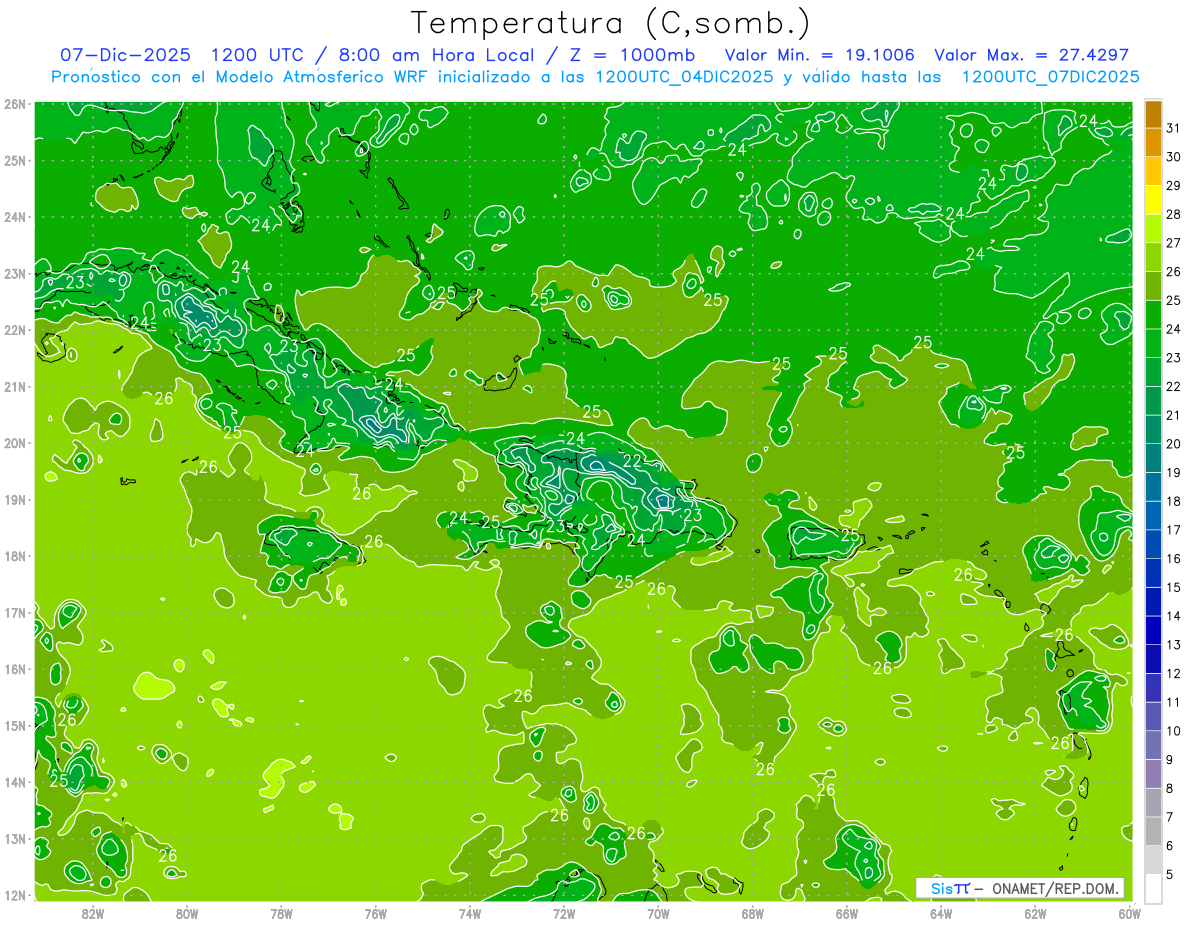Screen dimensions: 1200x927
Task: Click the "26N" latitude axis label
Action: [x=15, y=104]
